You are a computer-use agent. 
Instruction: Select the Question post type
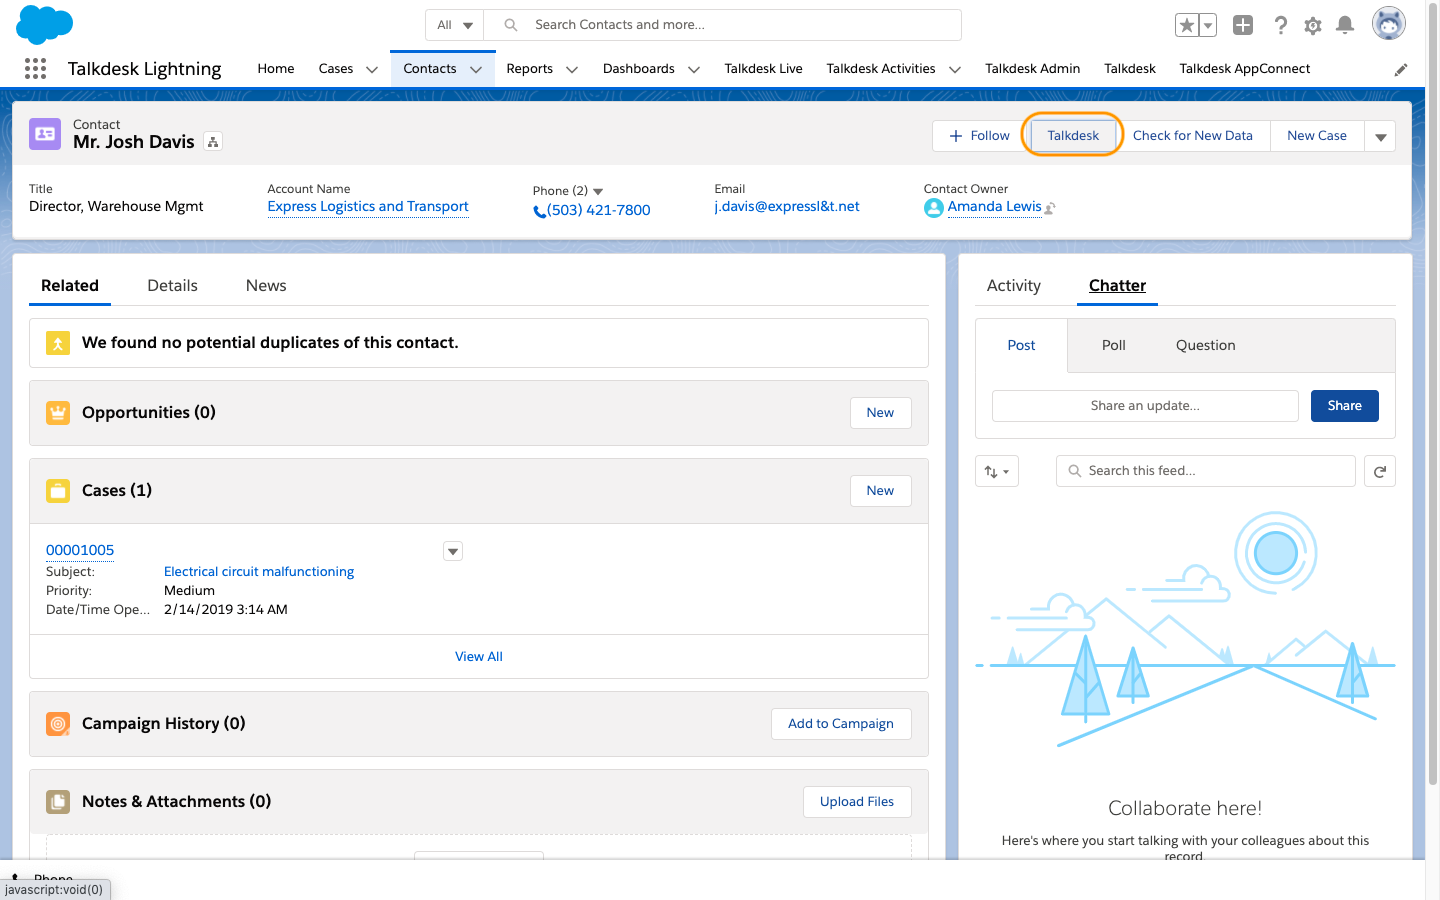click(x=1206, y=345)
